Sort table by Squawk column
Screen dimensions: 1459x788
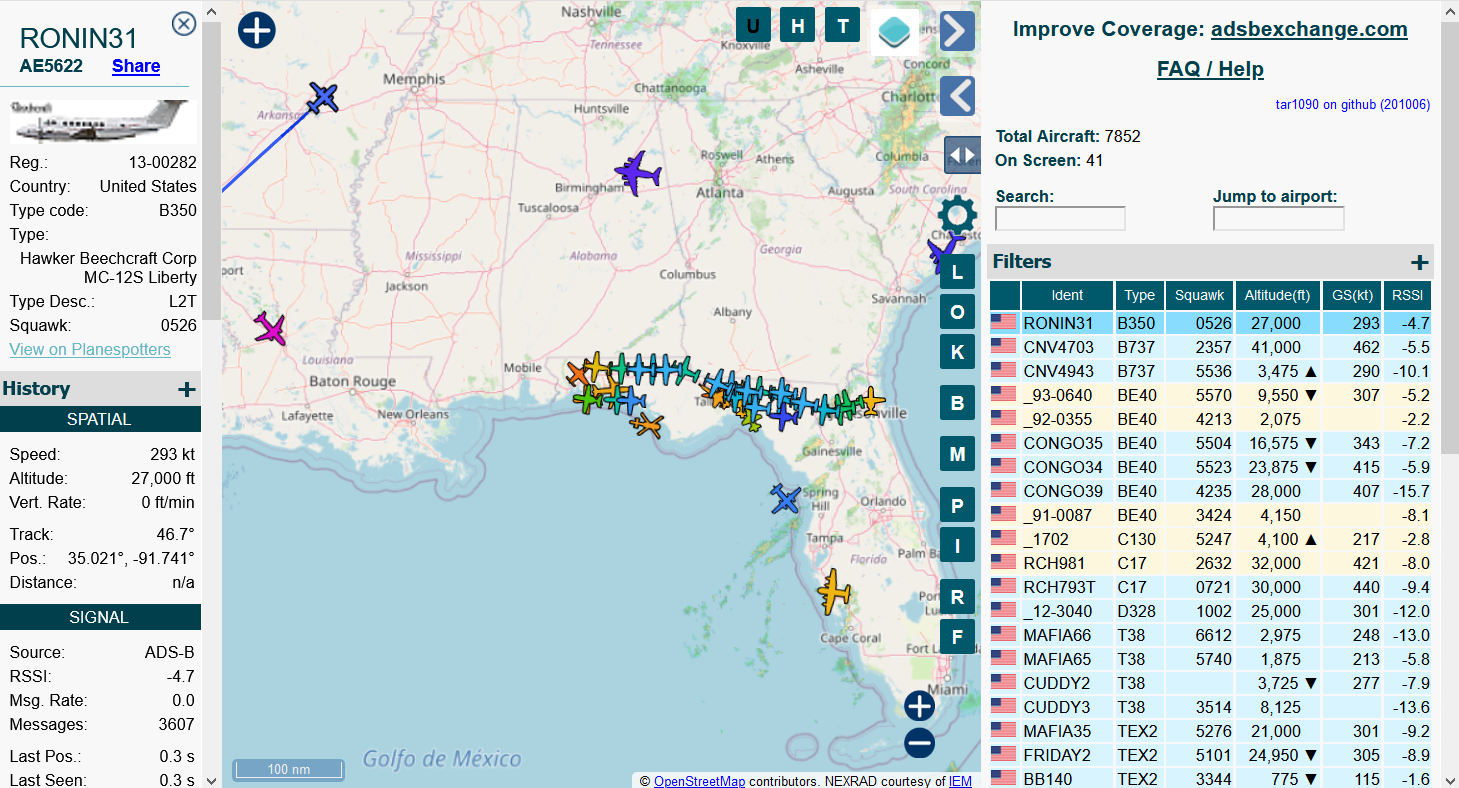(x=1199, y=295)
